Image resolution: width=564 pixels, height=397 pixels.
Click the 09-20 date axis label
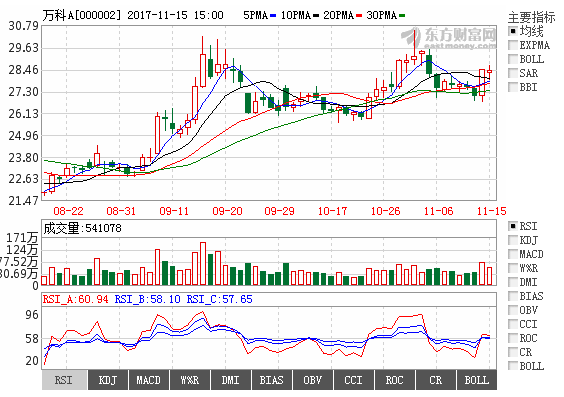pos(227,211)
